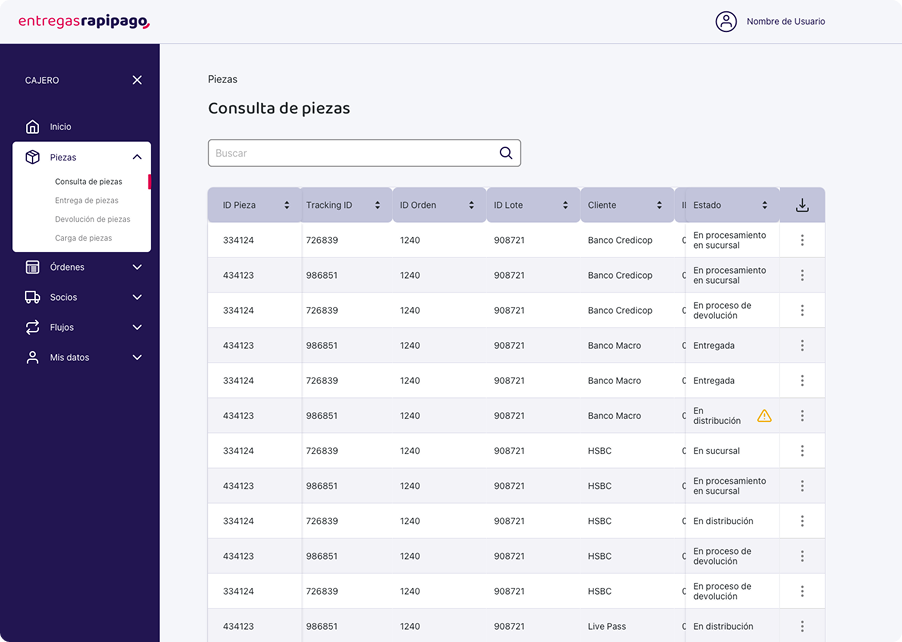The image size is (902, 642).
Task: Click the Socios truck icon
Action: 33,297
